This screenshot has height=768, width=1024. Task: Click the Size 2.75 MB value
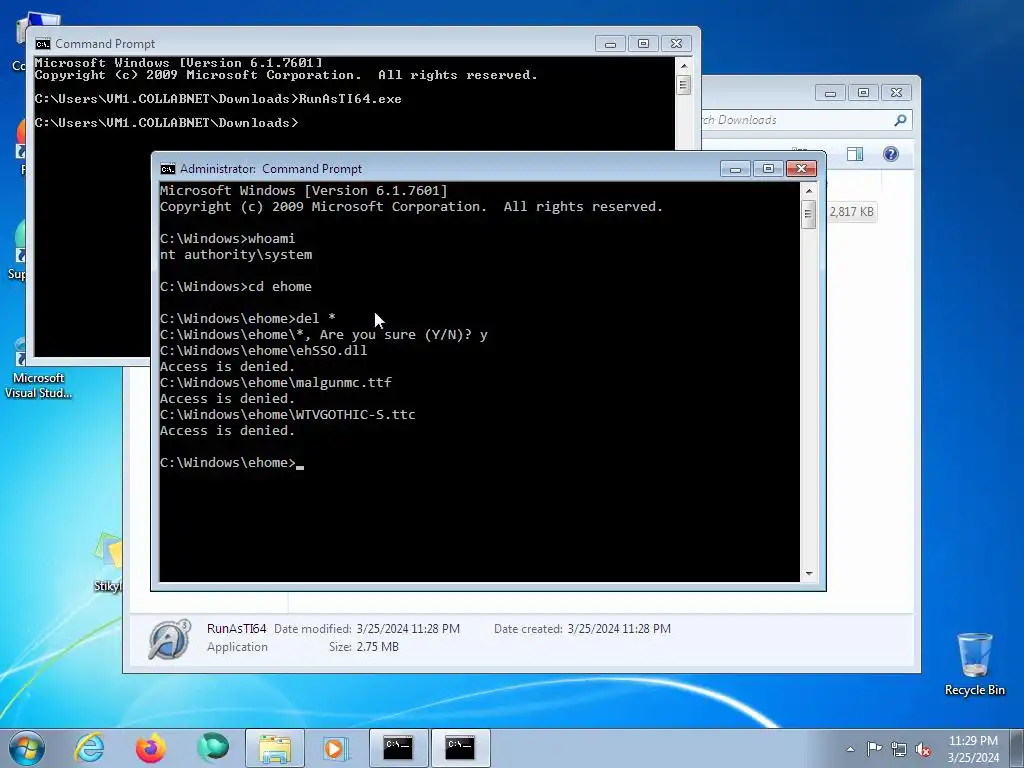[377, 647]
